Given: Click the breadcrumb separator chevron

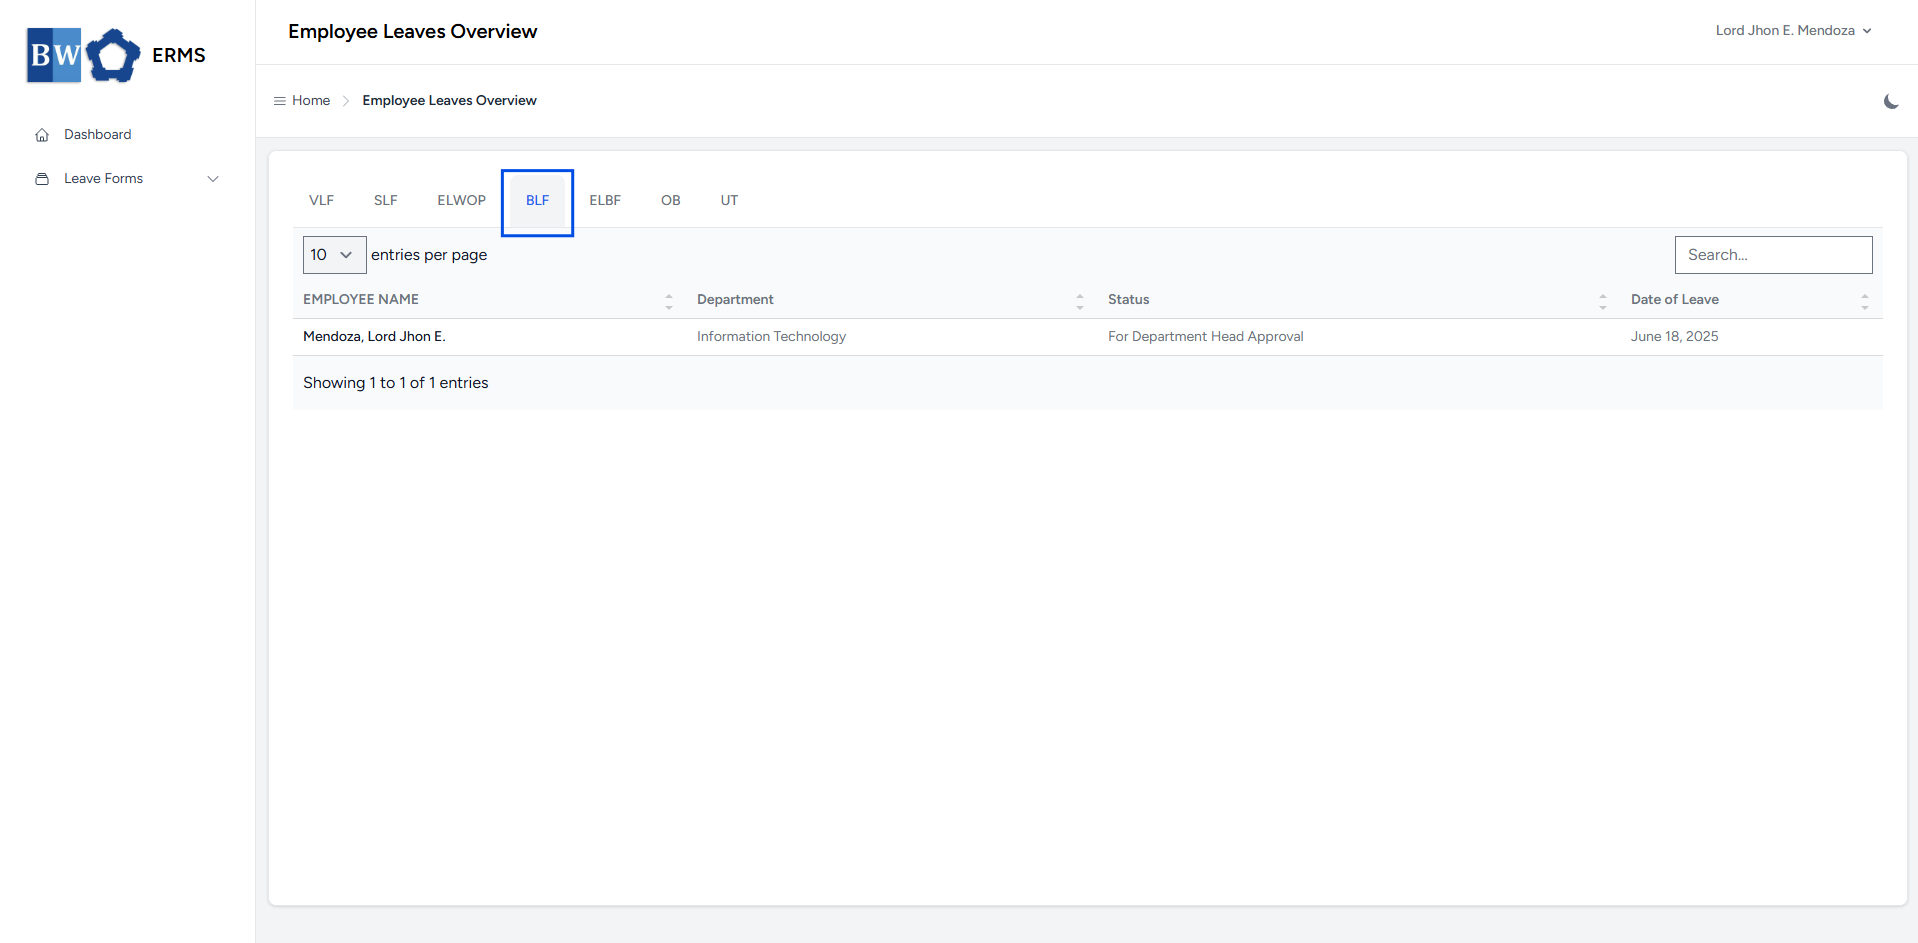Looking at the screenshot, I should [x=346, y=101].
